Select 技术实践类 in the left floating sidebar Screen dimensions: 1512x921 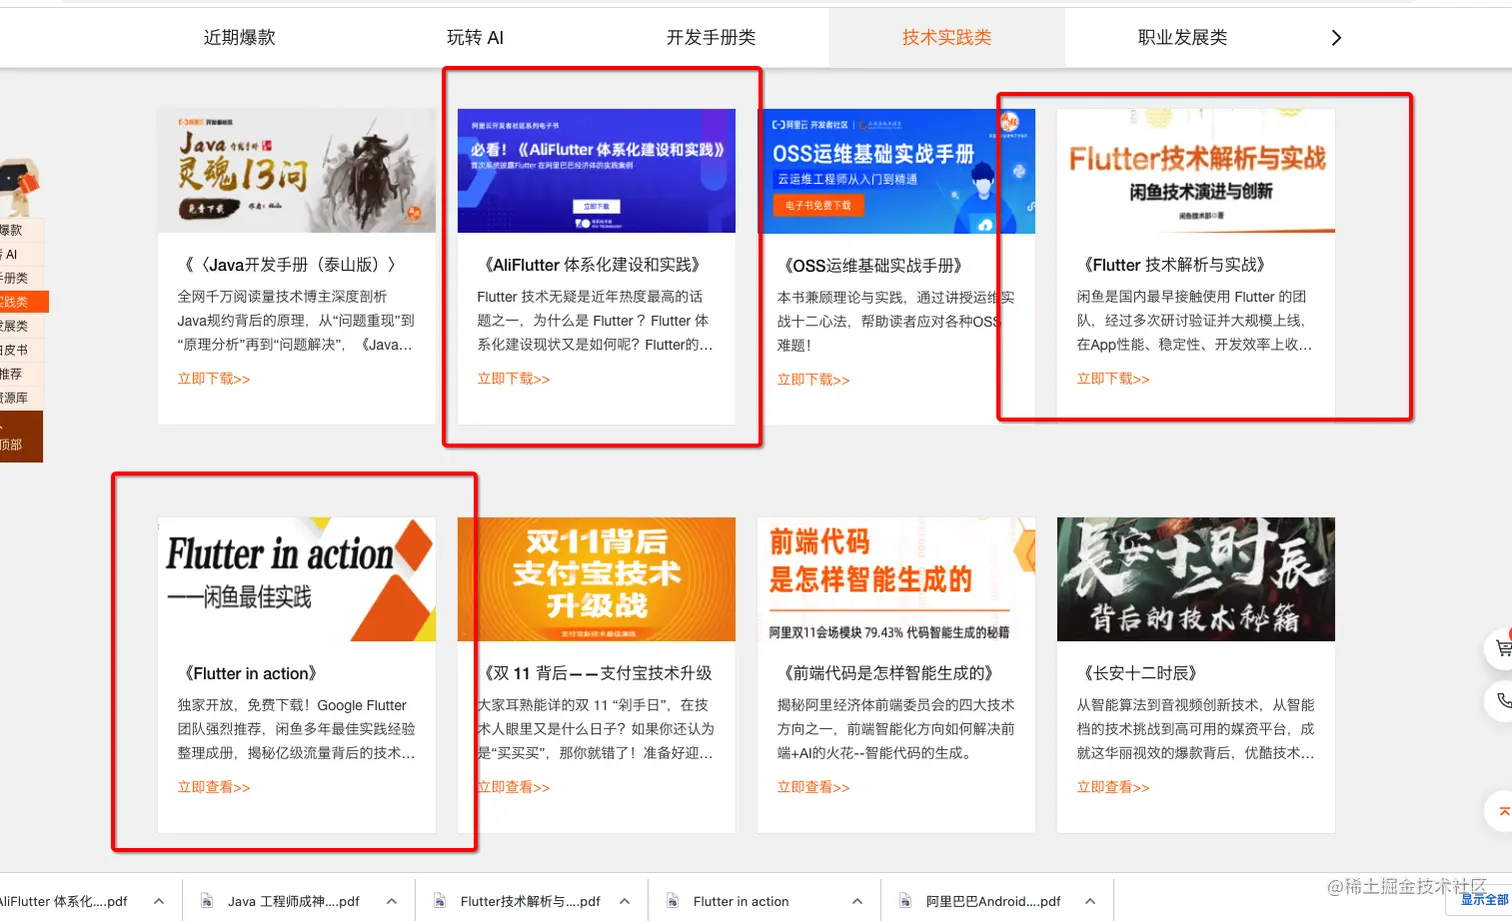pos(22,302)
